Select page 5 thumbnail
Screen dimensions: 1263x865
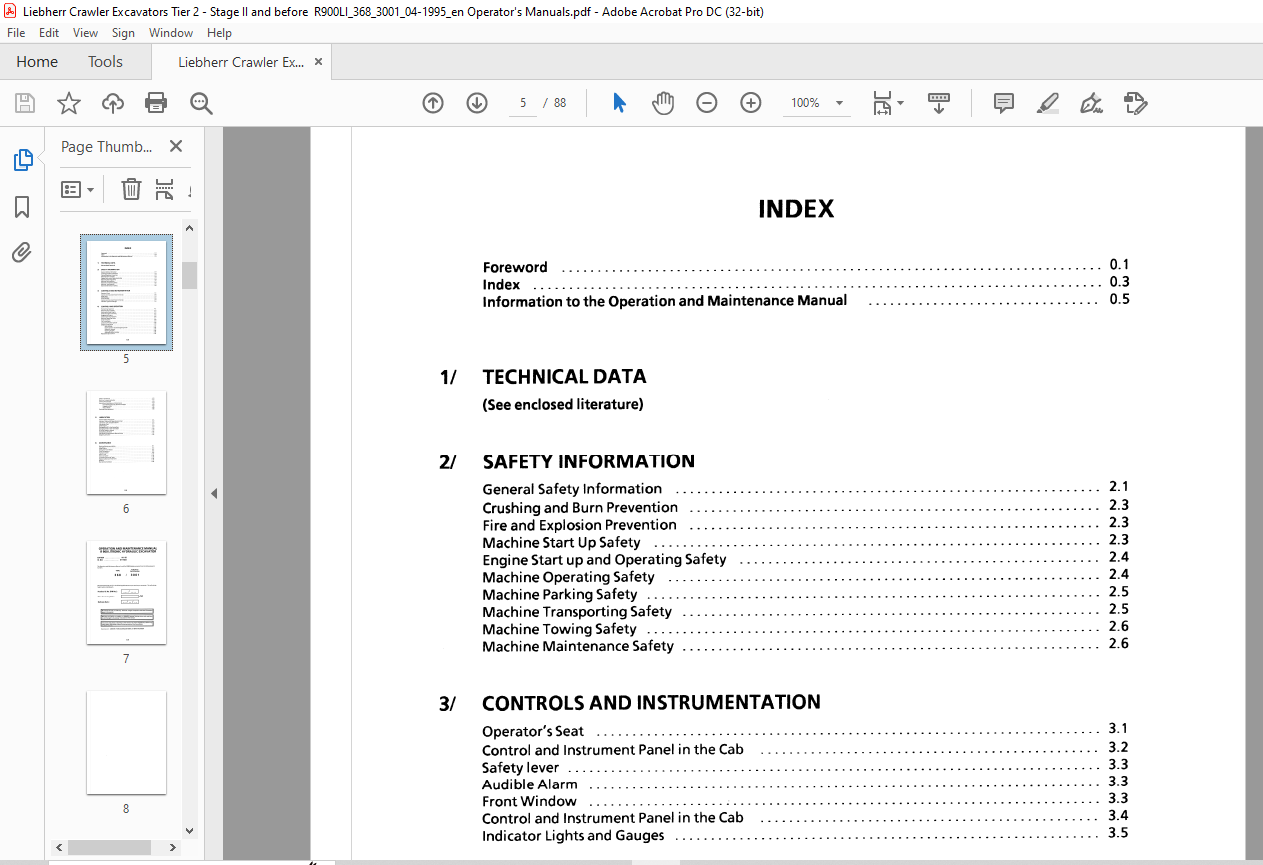[x=126, y=292]
